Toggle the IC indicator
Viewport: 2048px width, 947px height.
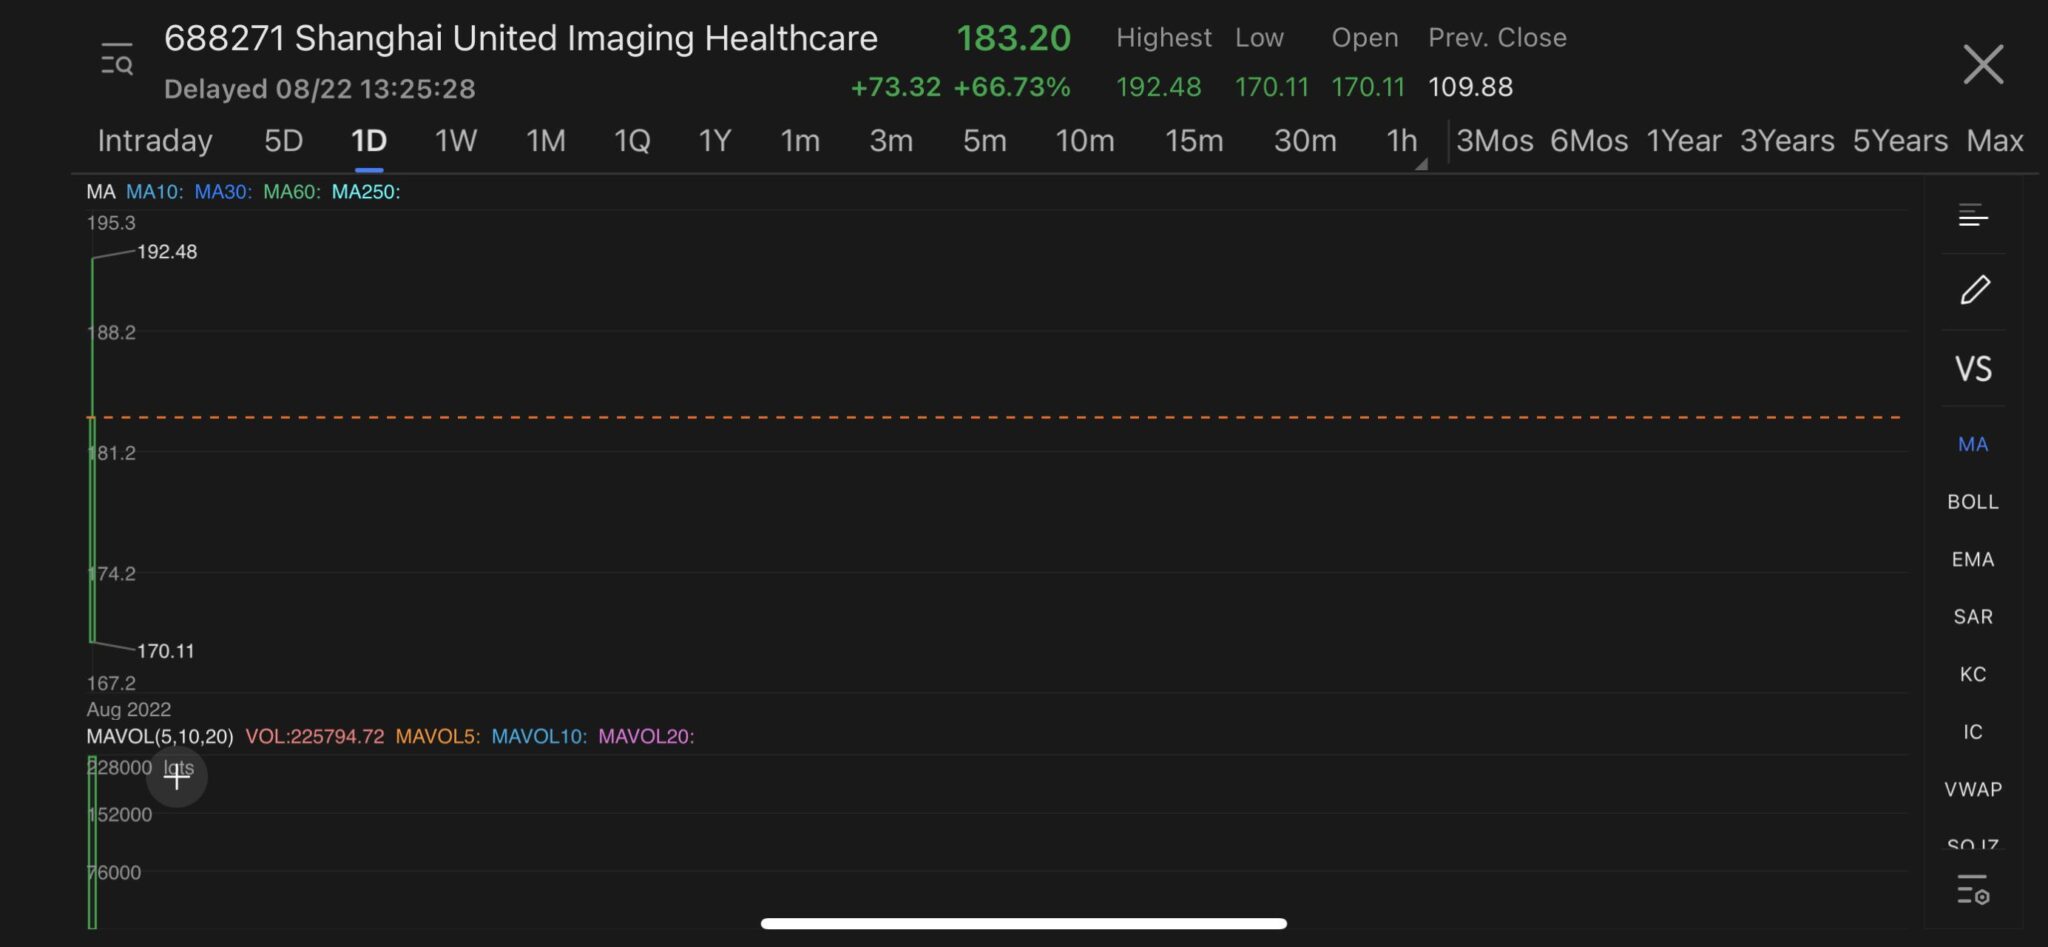tap(1973, 732)
